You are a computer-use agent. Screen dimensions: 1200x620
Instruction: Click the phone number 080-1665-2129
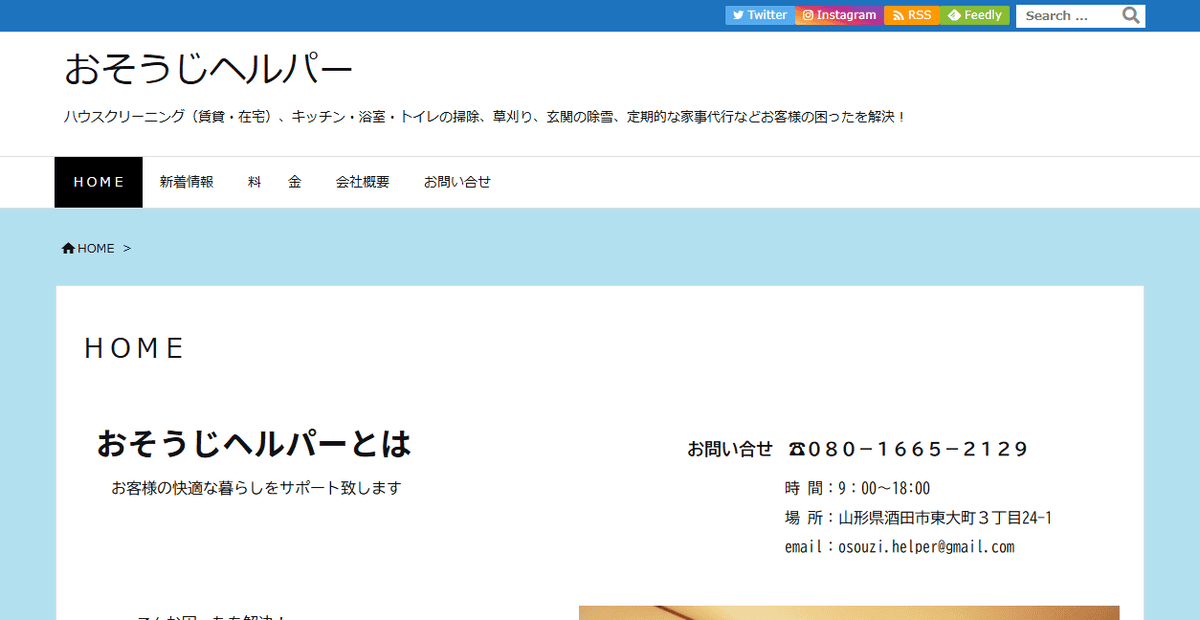918,449
